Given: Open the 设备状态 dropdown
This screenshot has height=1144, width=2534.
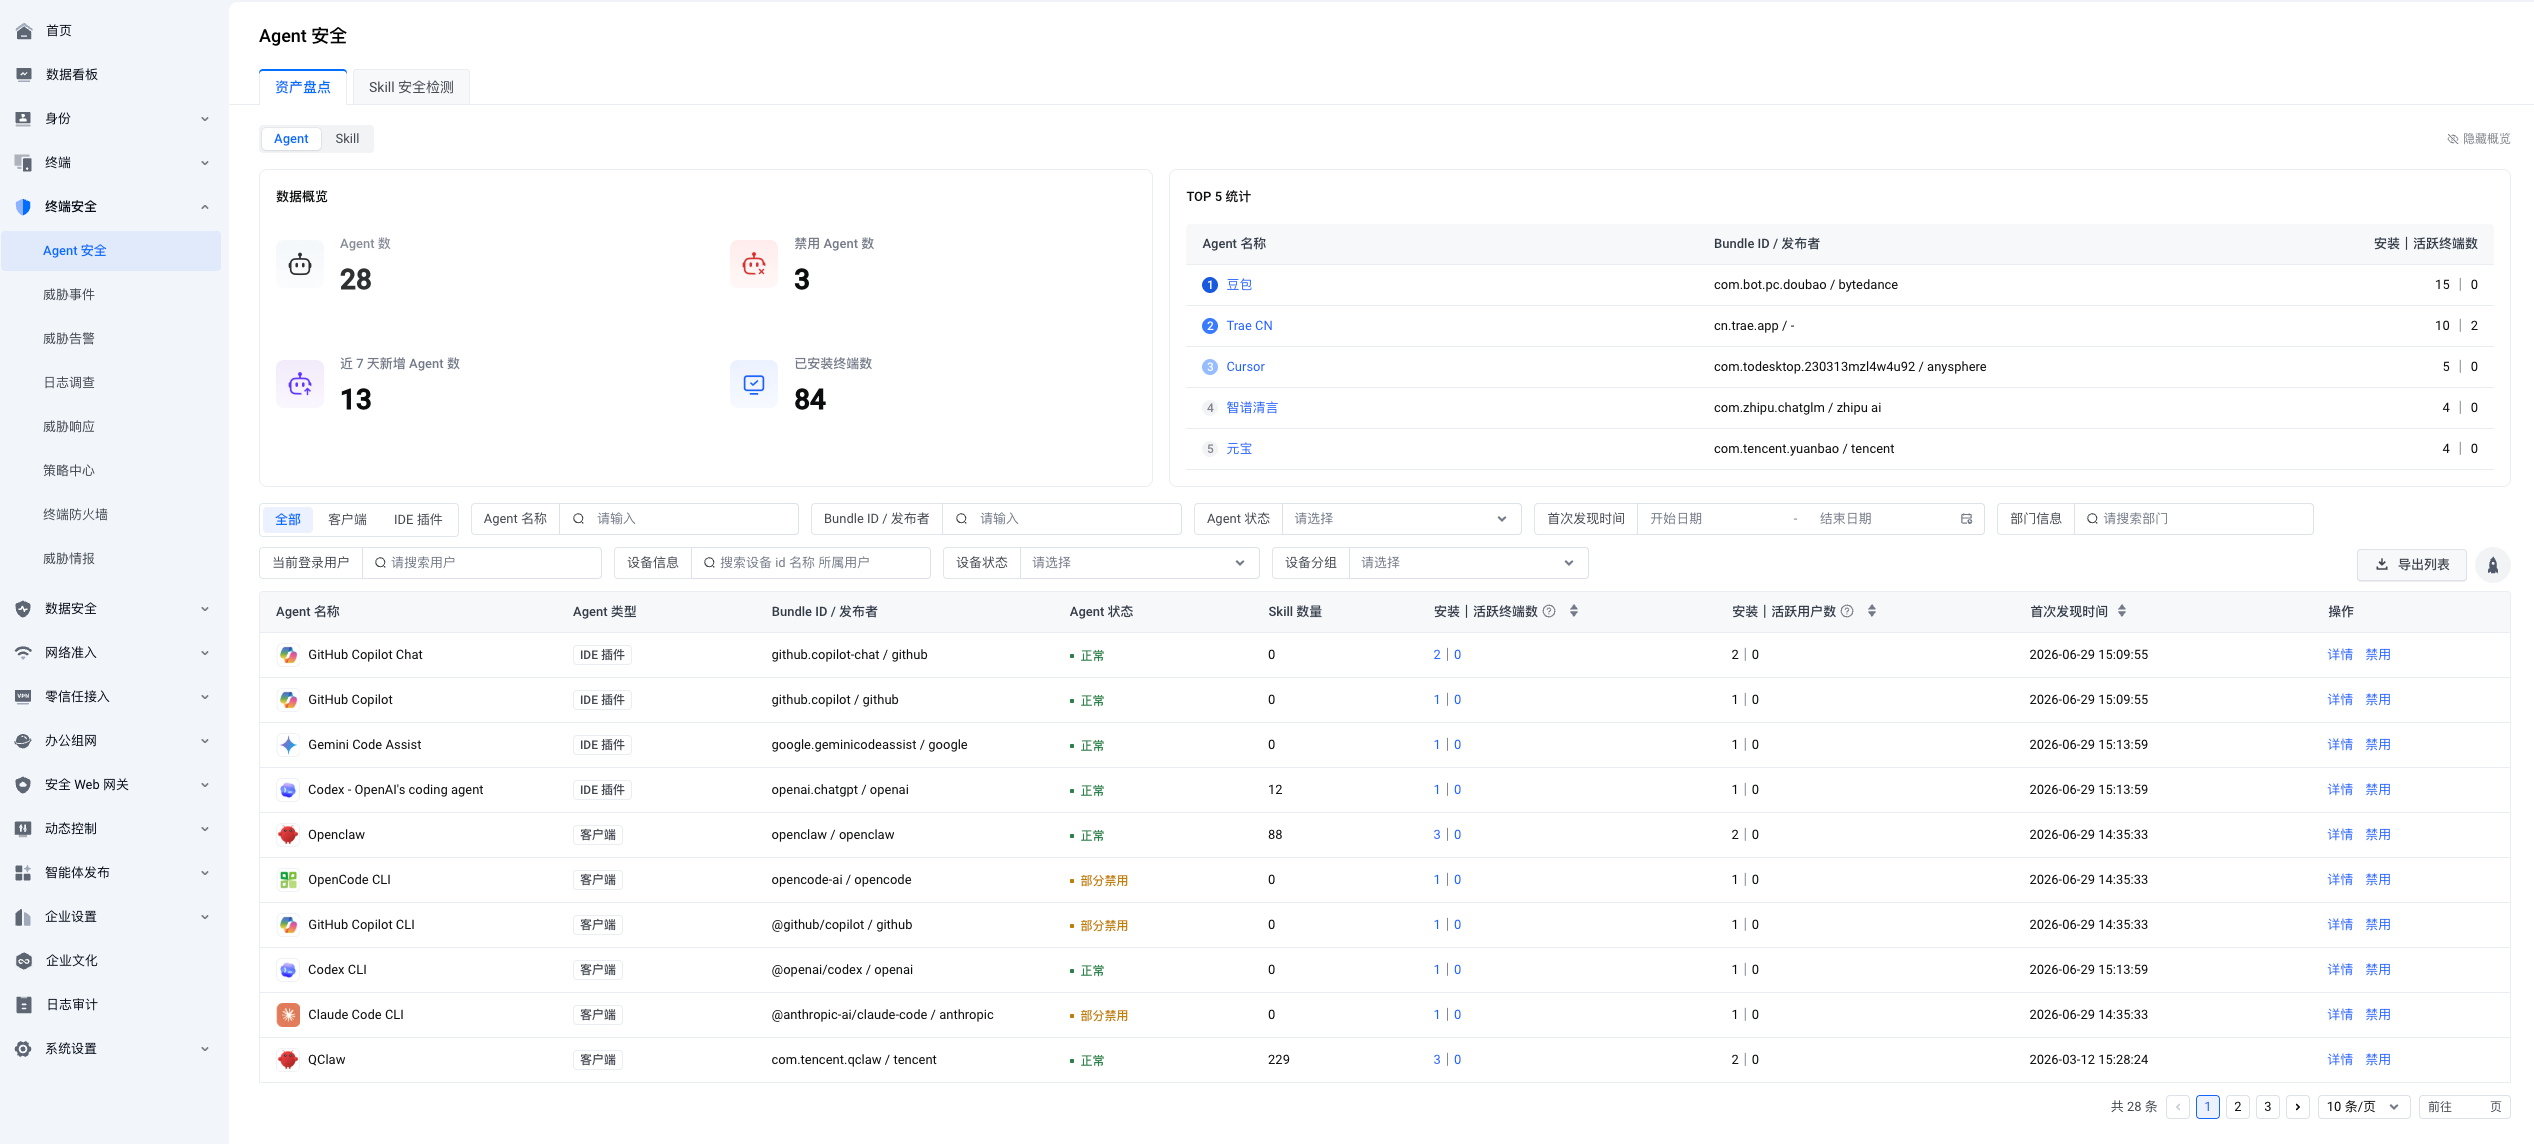Looking at the screenshot, I should pos(1139,563).
